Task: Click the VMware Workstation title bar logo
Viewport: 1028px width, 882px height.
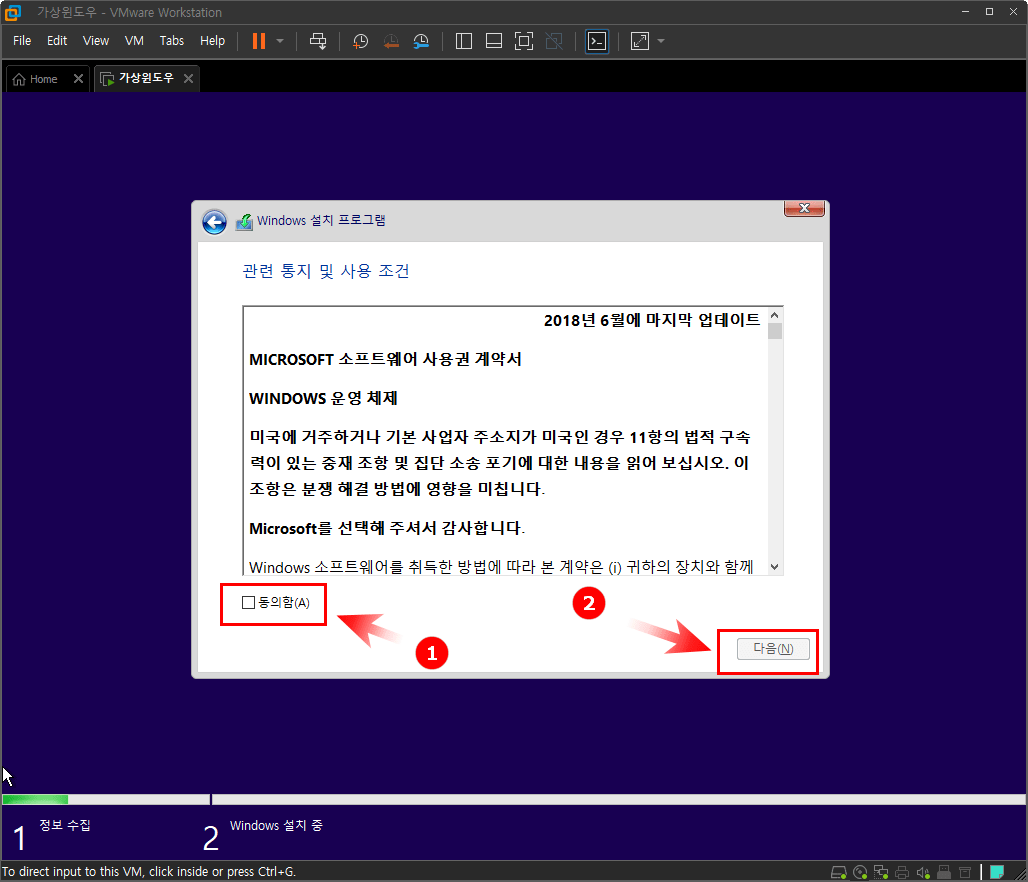Action: pos(12,12)
